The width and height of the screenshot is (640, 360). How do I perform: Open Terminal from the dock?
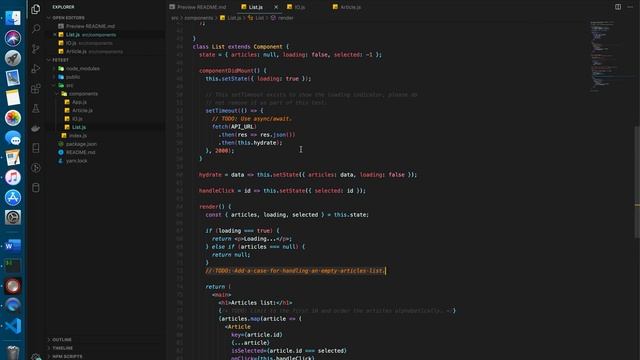pyautogui.click(x=13, y=266)
